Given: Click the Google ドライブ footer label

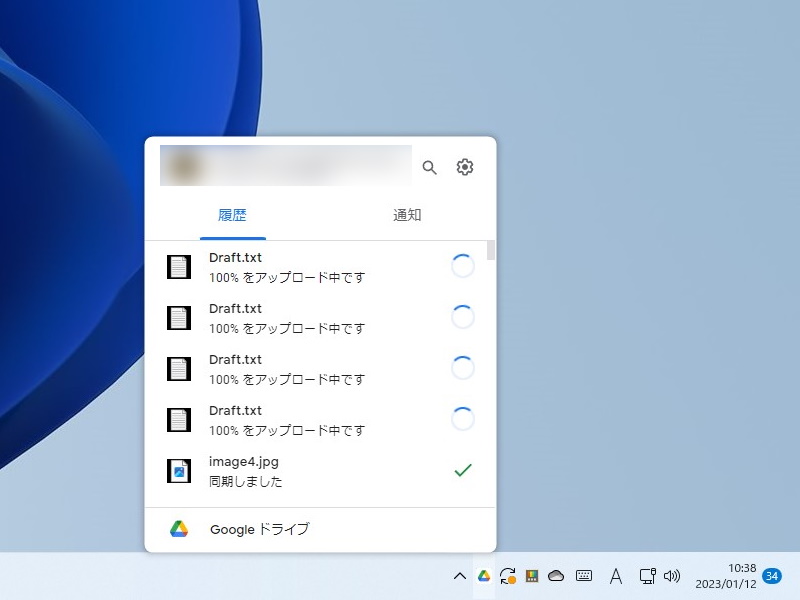Looking at the screenshot, I should (x=258, y=529).
